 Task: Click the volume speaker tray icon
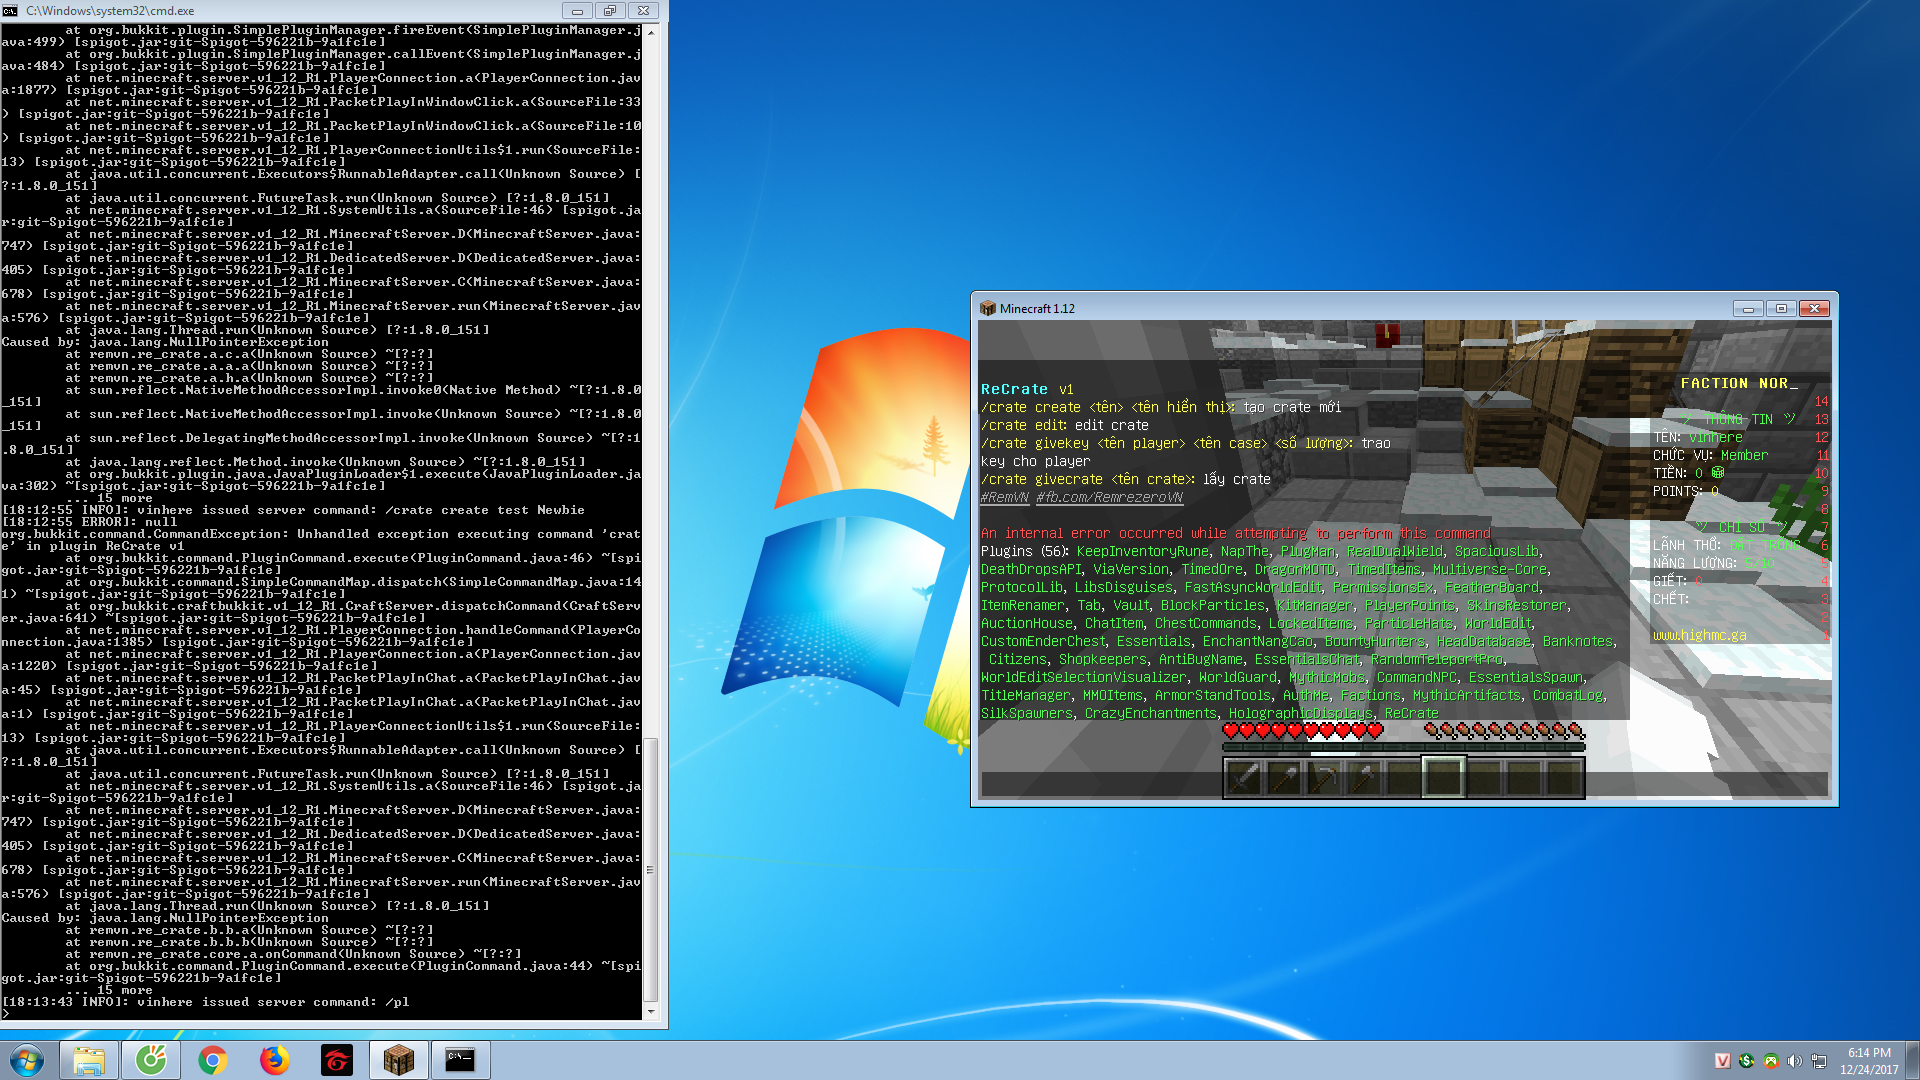coord(1795,1061)
